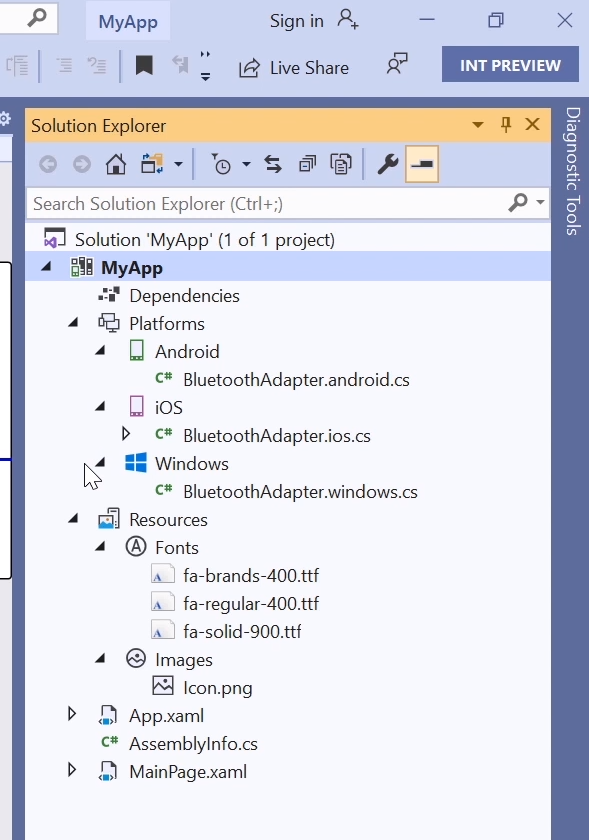
Task: Expand the BluetoothAdapter.ios.cs node
Action: (126, 433)
